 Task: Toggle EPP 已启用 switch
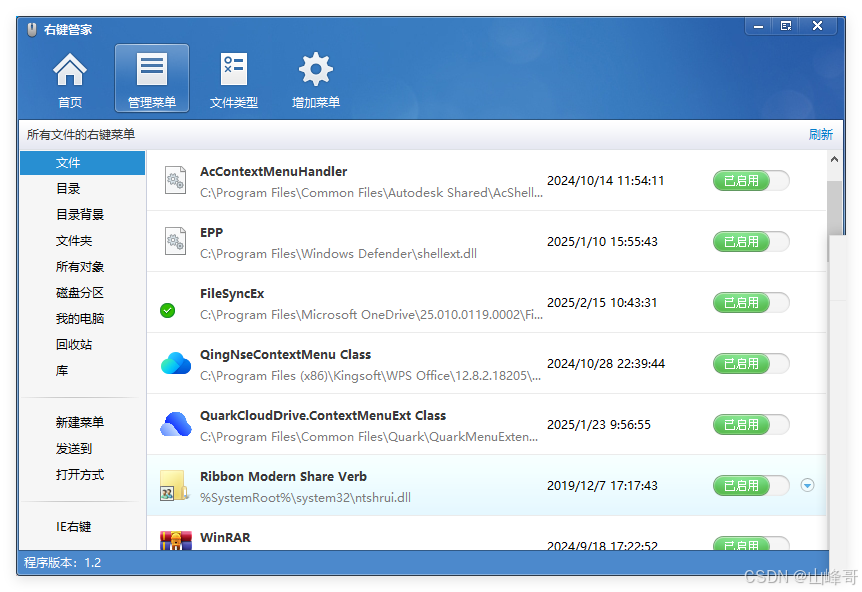[x=751, y=241]
